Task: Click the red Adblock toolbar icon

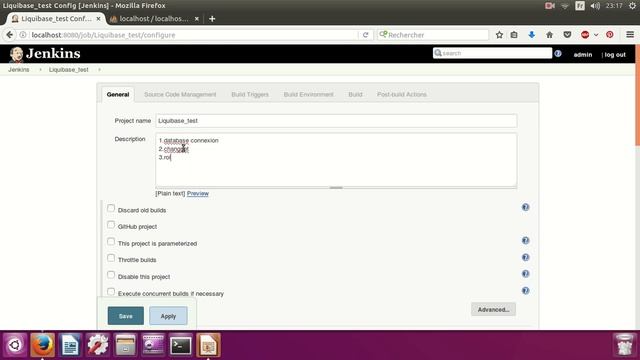Action: [585, 35]
